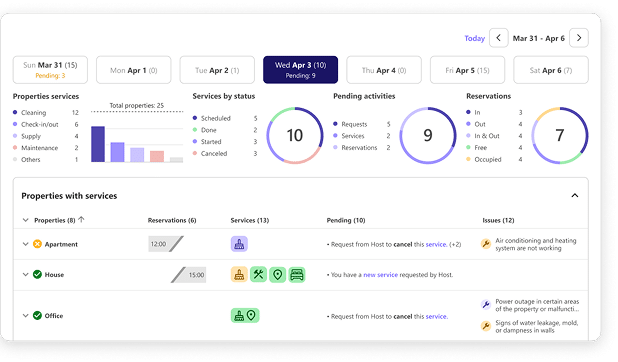Viewport: 618px width, 362px height.
Task: Click the green check icon beside Office
Action: [37, 315]
